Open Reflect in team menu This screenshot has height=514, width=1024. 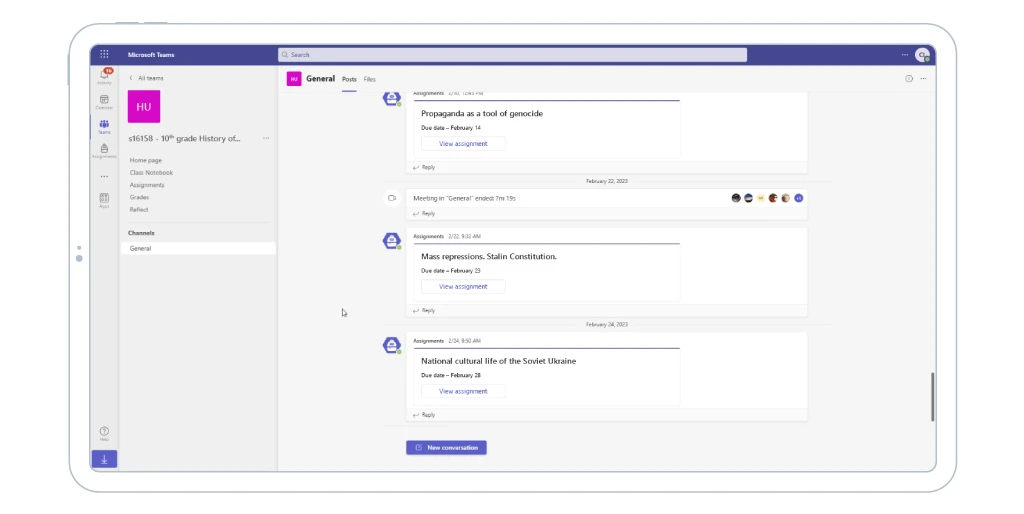click(138, 210)
